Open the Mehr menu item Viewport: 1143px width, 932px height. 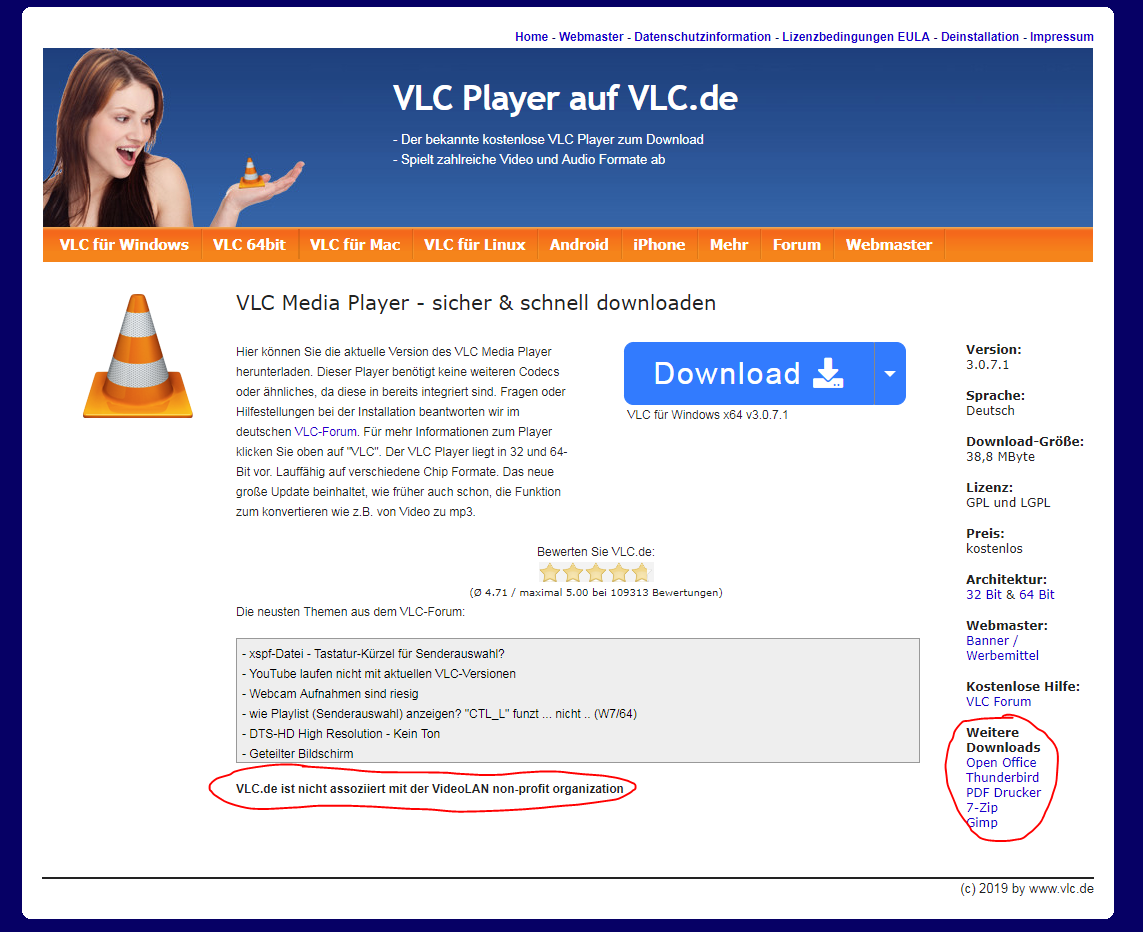coord(729,245)
